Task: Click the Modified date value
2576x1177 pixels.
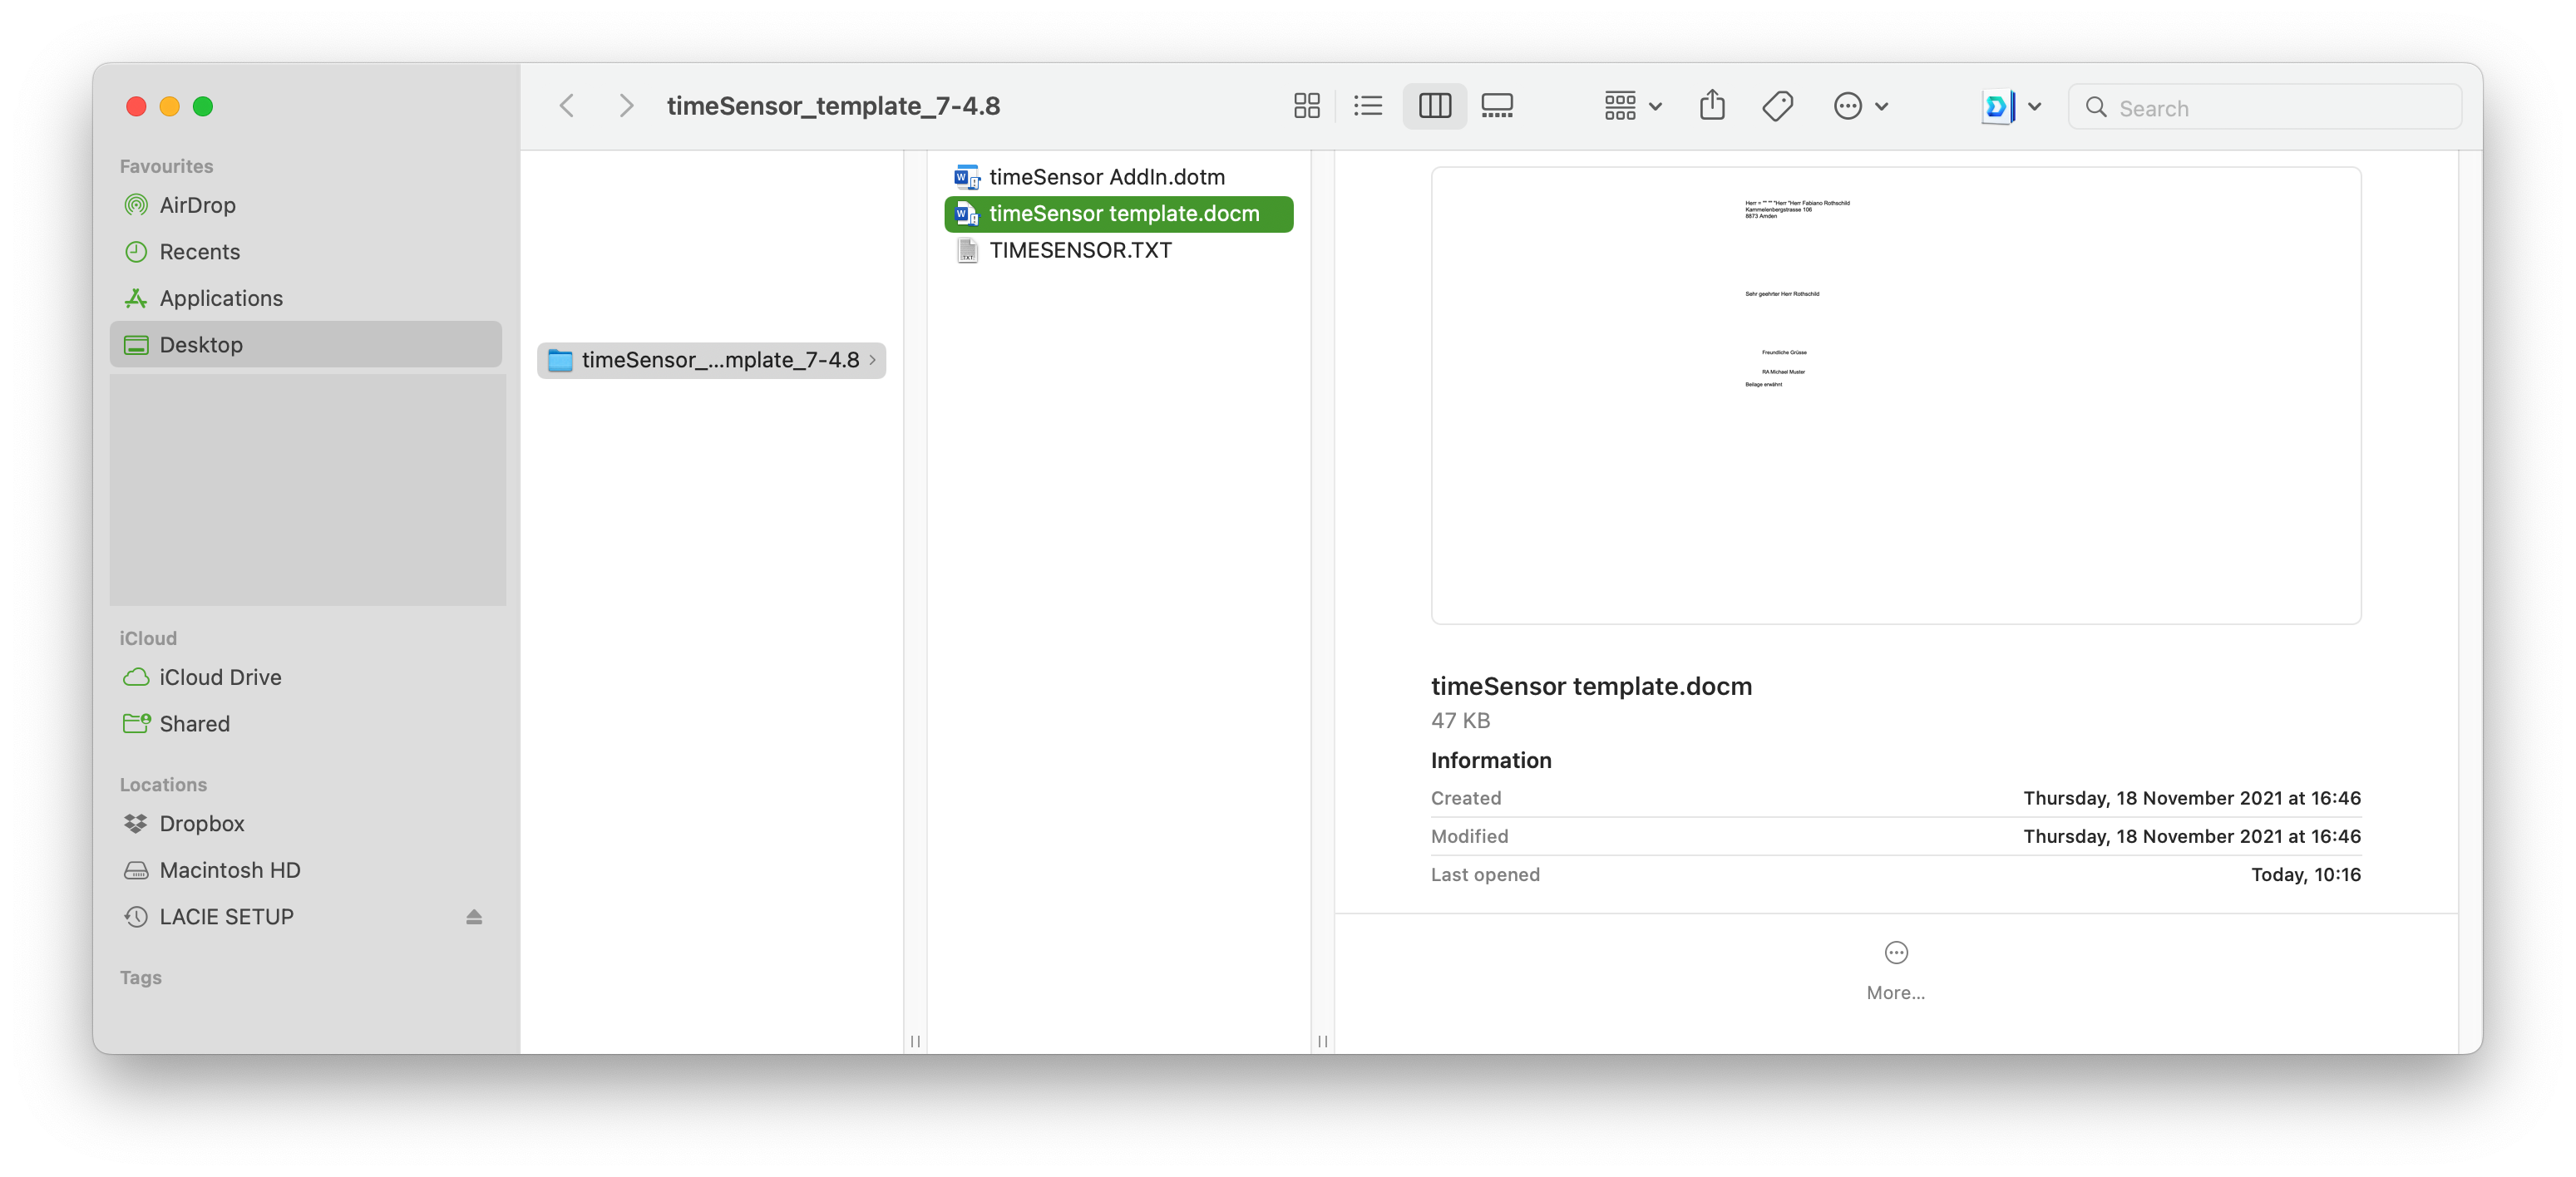Action: click(2191, 836)
